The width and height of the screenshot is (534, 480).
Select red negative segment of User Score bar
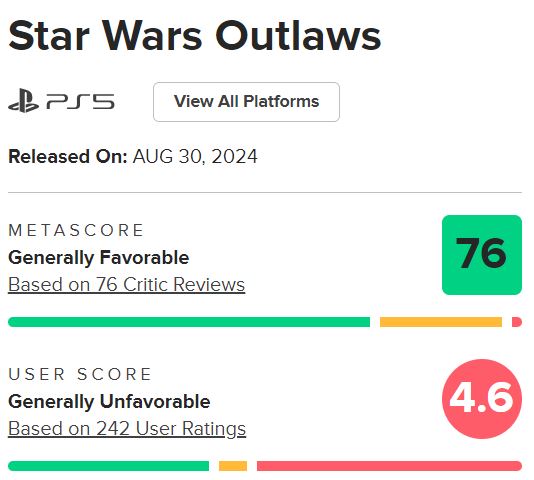[389, 466]
